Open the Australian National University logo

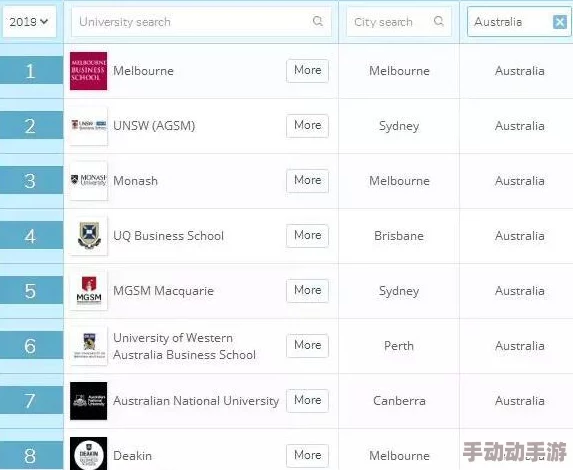pyautogui.click(x=88, y=401)
